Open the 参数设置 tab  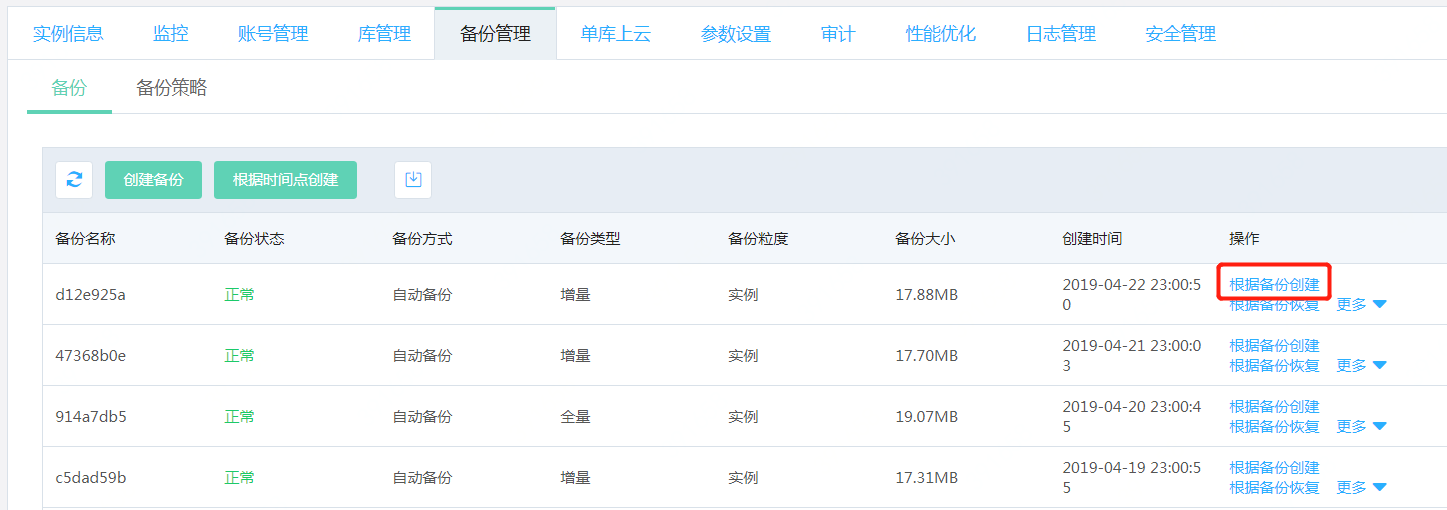pos(736,34)
